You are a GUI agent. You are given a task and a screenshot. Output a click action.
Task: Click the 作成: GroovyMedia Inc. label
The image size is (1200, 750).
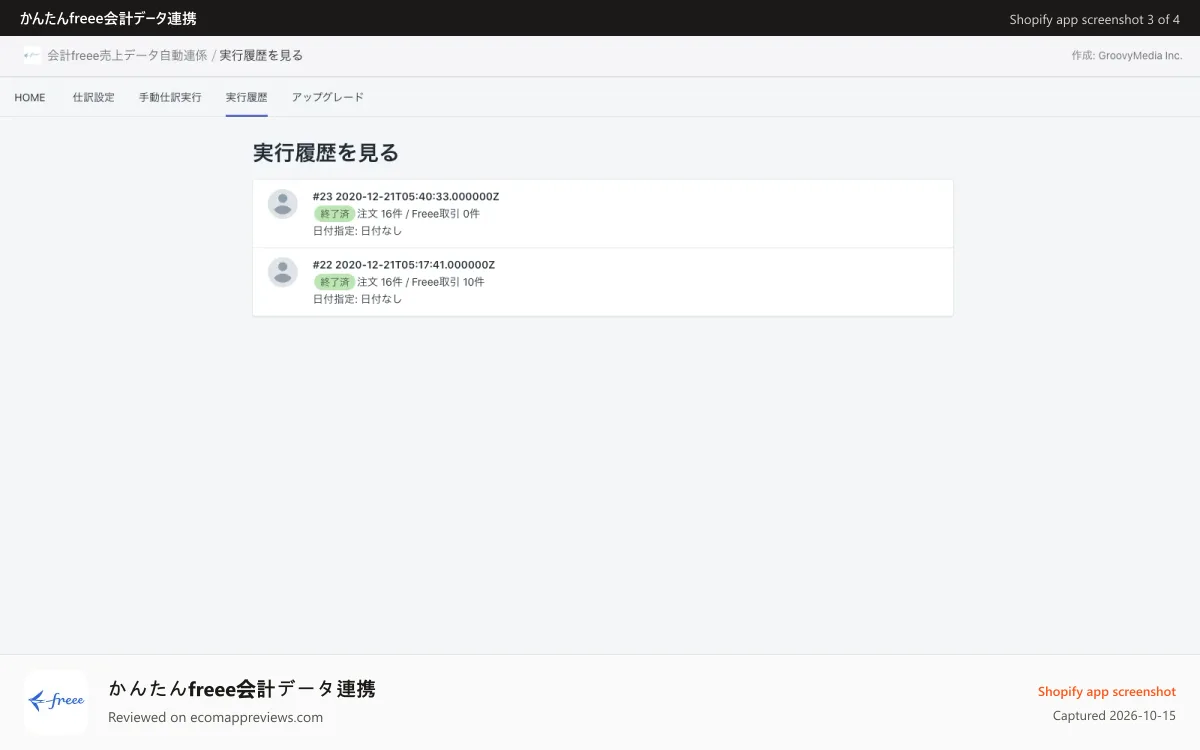[x=1126, y=56]
